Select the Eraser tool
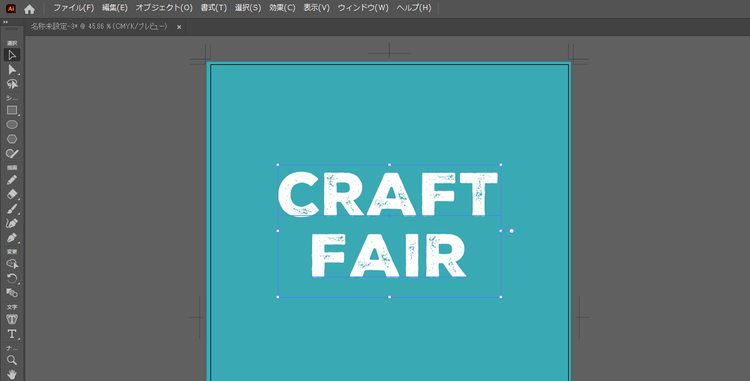 click(x=12, y=194)
